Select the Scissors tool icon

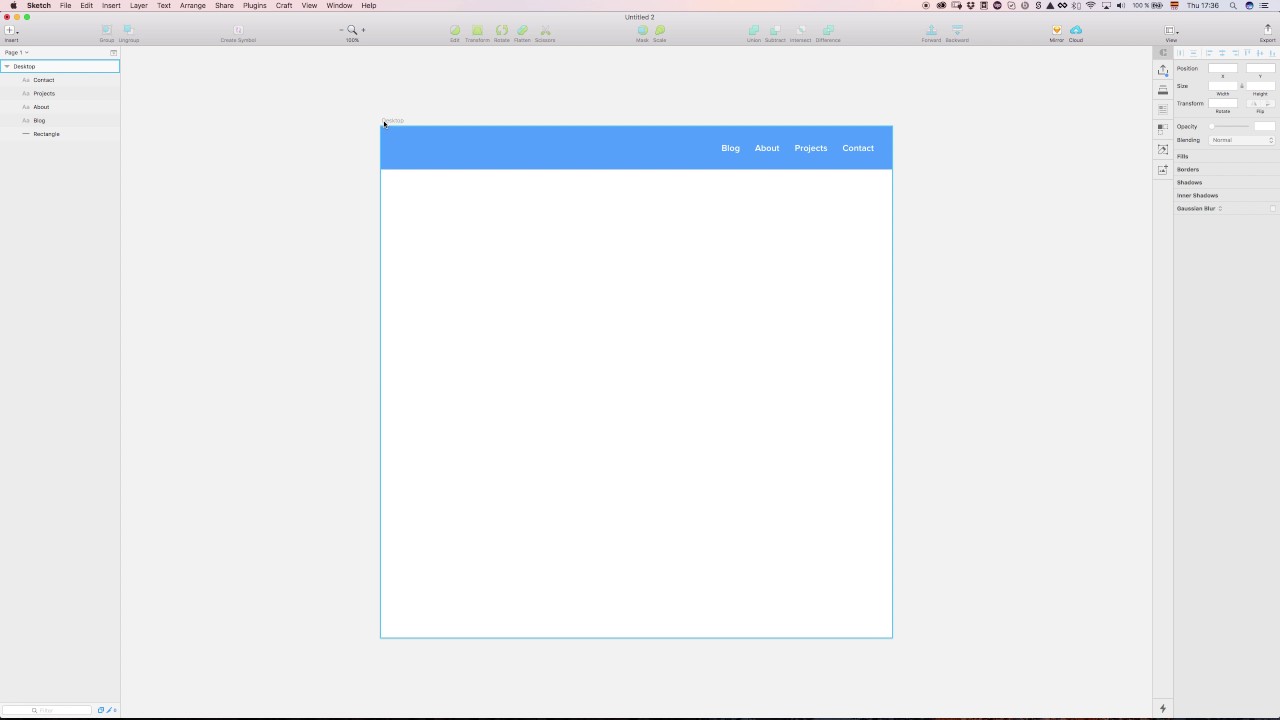pyautogui.click(x=545, y=30)
